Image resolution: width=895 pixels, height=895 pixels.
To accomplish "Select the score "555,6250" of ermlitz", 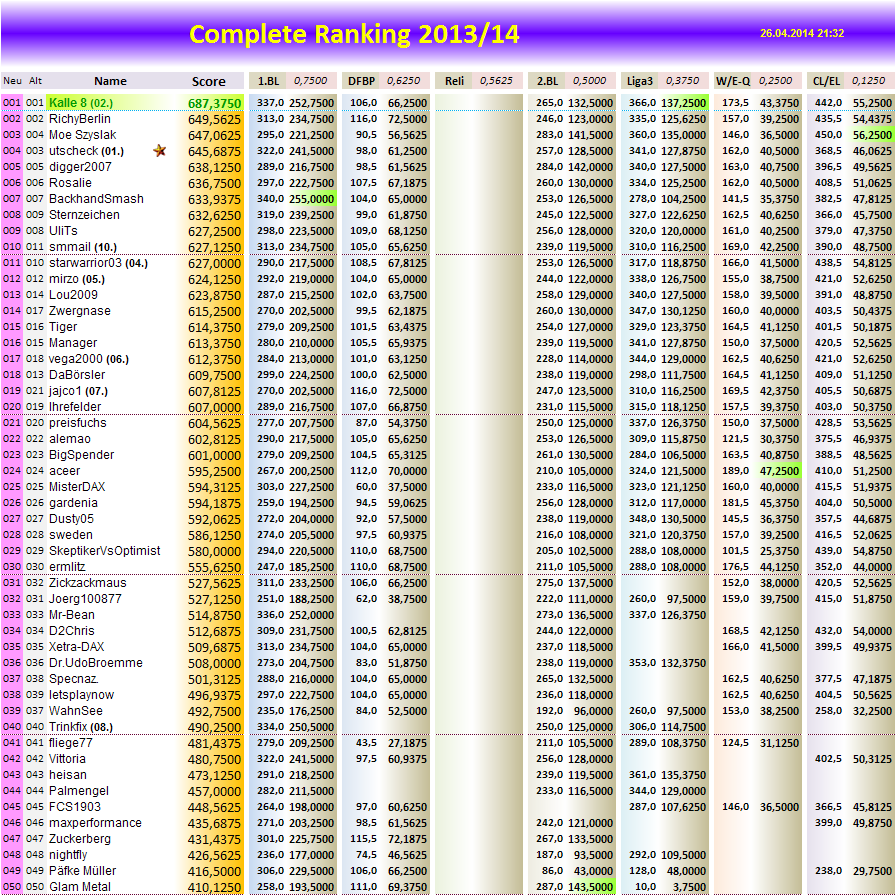I will [214, 567].
